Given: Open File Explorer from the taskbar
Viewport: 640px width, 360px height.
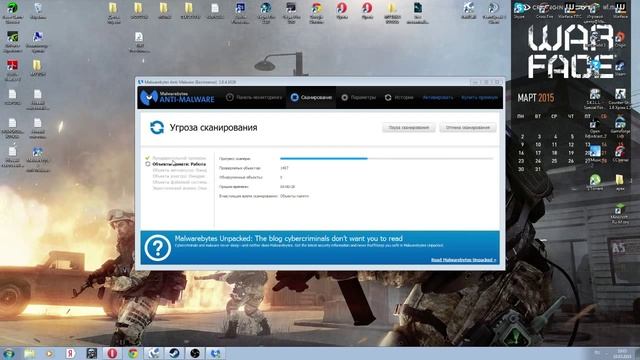Looking at the screenshot, I should coord(29,353).
